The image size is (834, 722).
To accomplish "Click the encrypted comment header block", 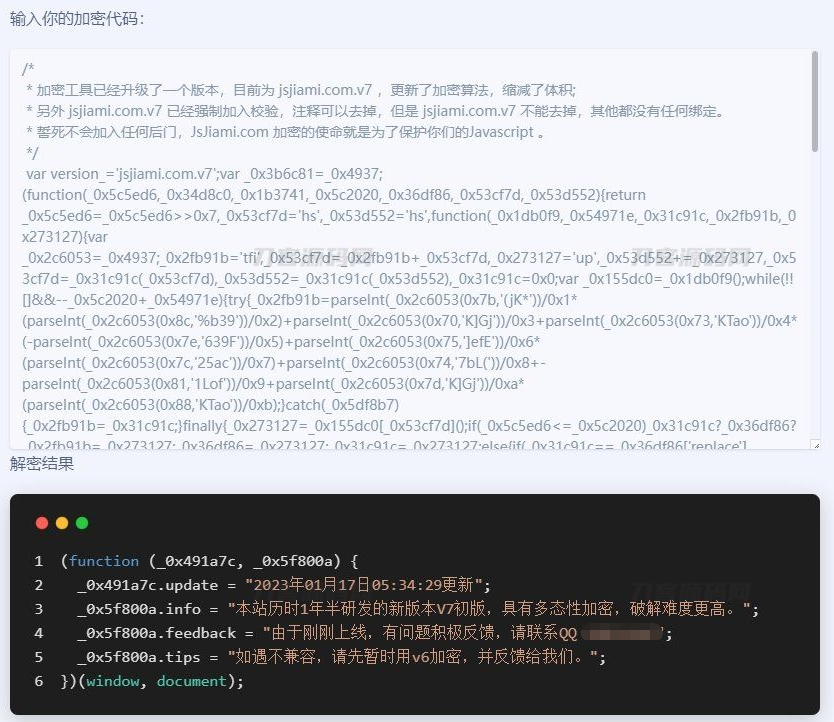I will (x=300, y=110).
